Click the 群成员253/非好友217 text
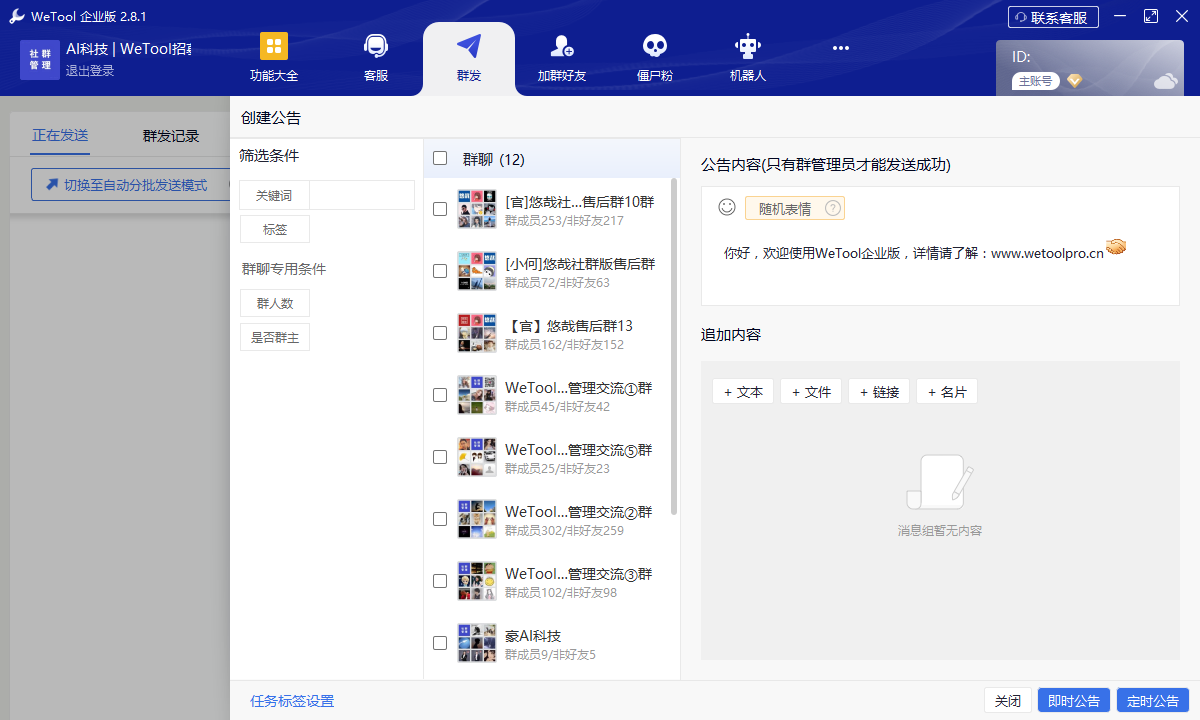This screenshot has width=1200, height=720. click(x=564, y=221)
